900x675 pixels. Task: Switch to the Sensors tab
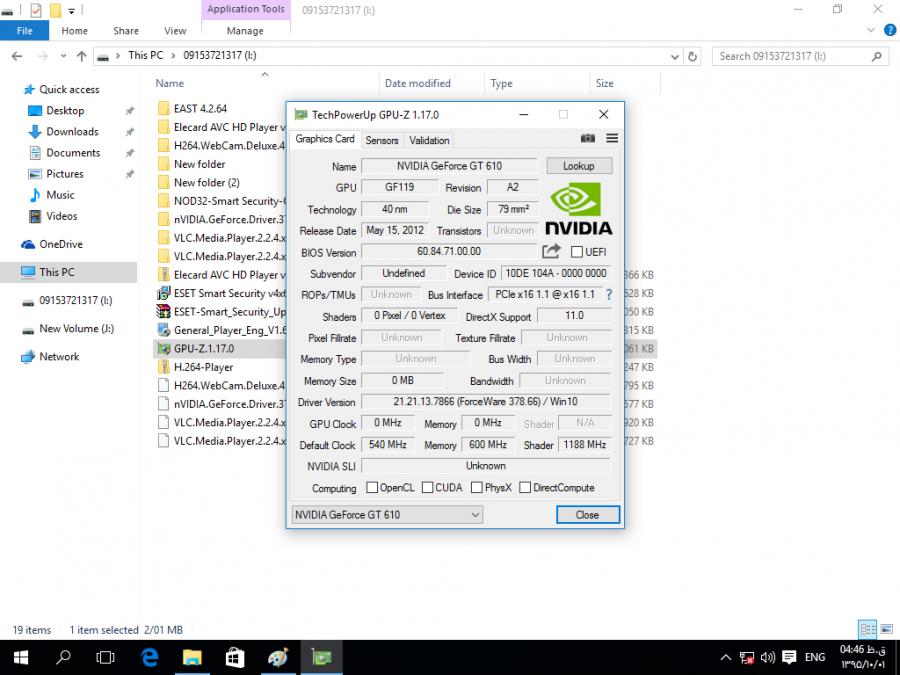coord(382,140)
